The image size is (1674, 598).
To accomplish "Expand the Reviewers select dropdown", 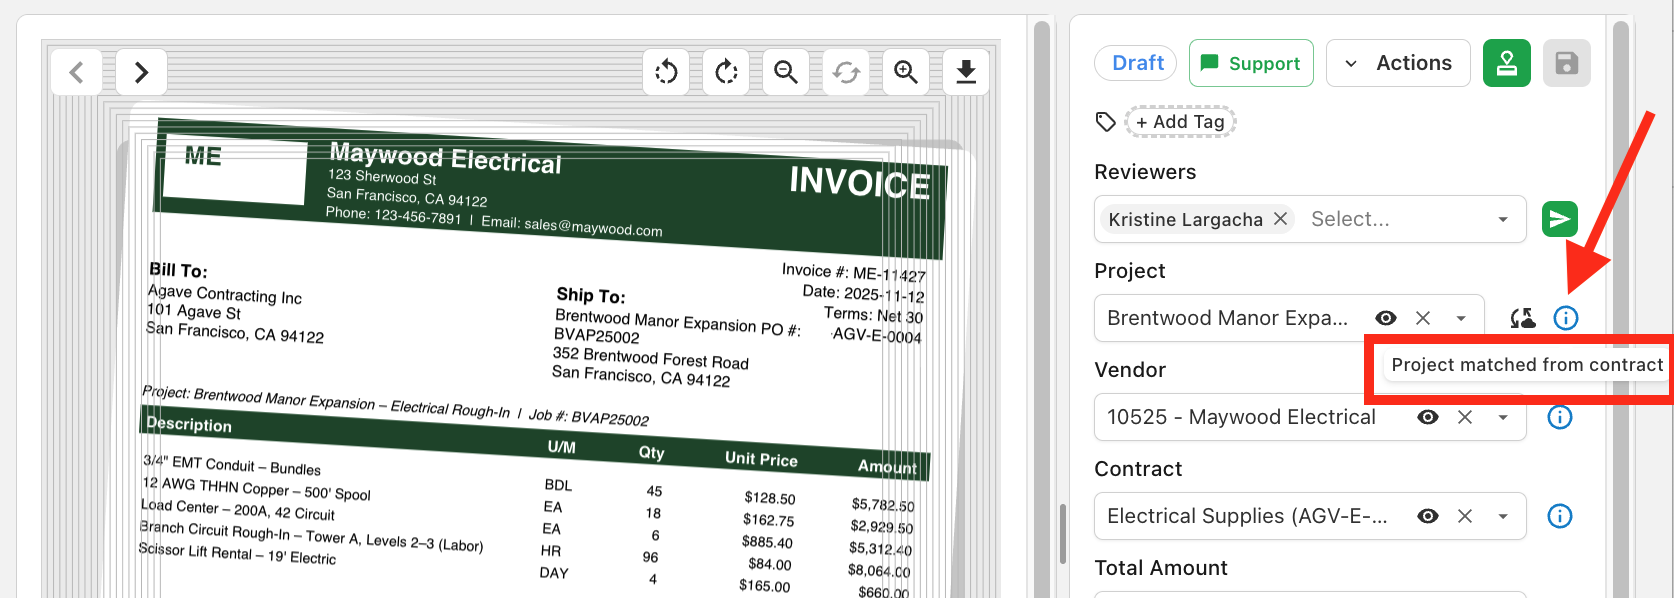I will pyautogui.click(x=1503, y=220).
